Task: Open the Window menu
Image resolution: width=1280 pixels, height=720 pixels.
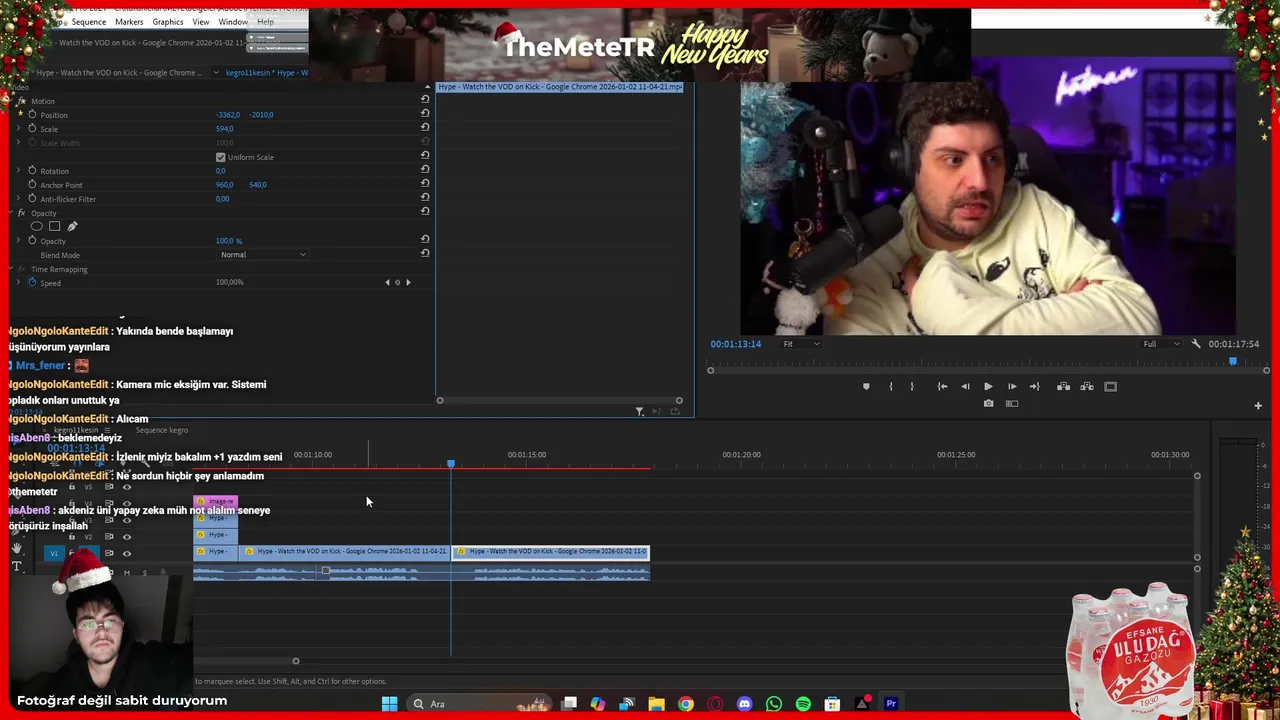Action: [x=233, y=22]
